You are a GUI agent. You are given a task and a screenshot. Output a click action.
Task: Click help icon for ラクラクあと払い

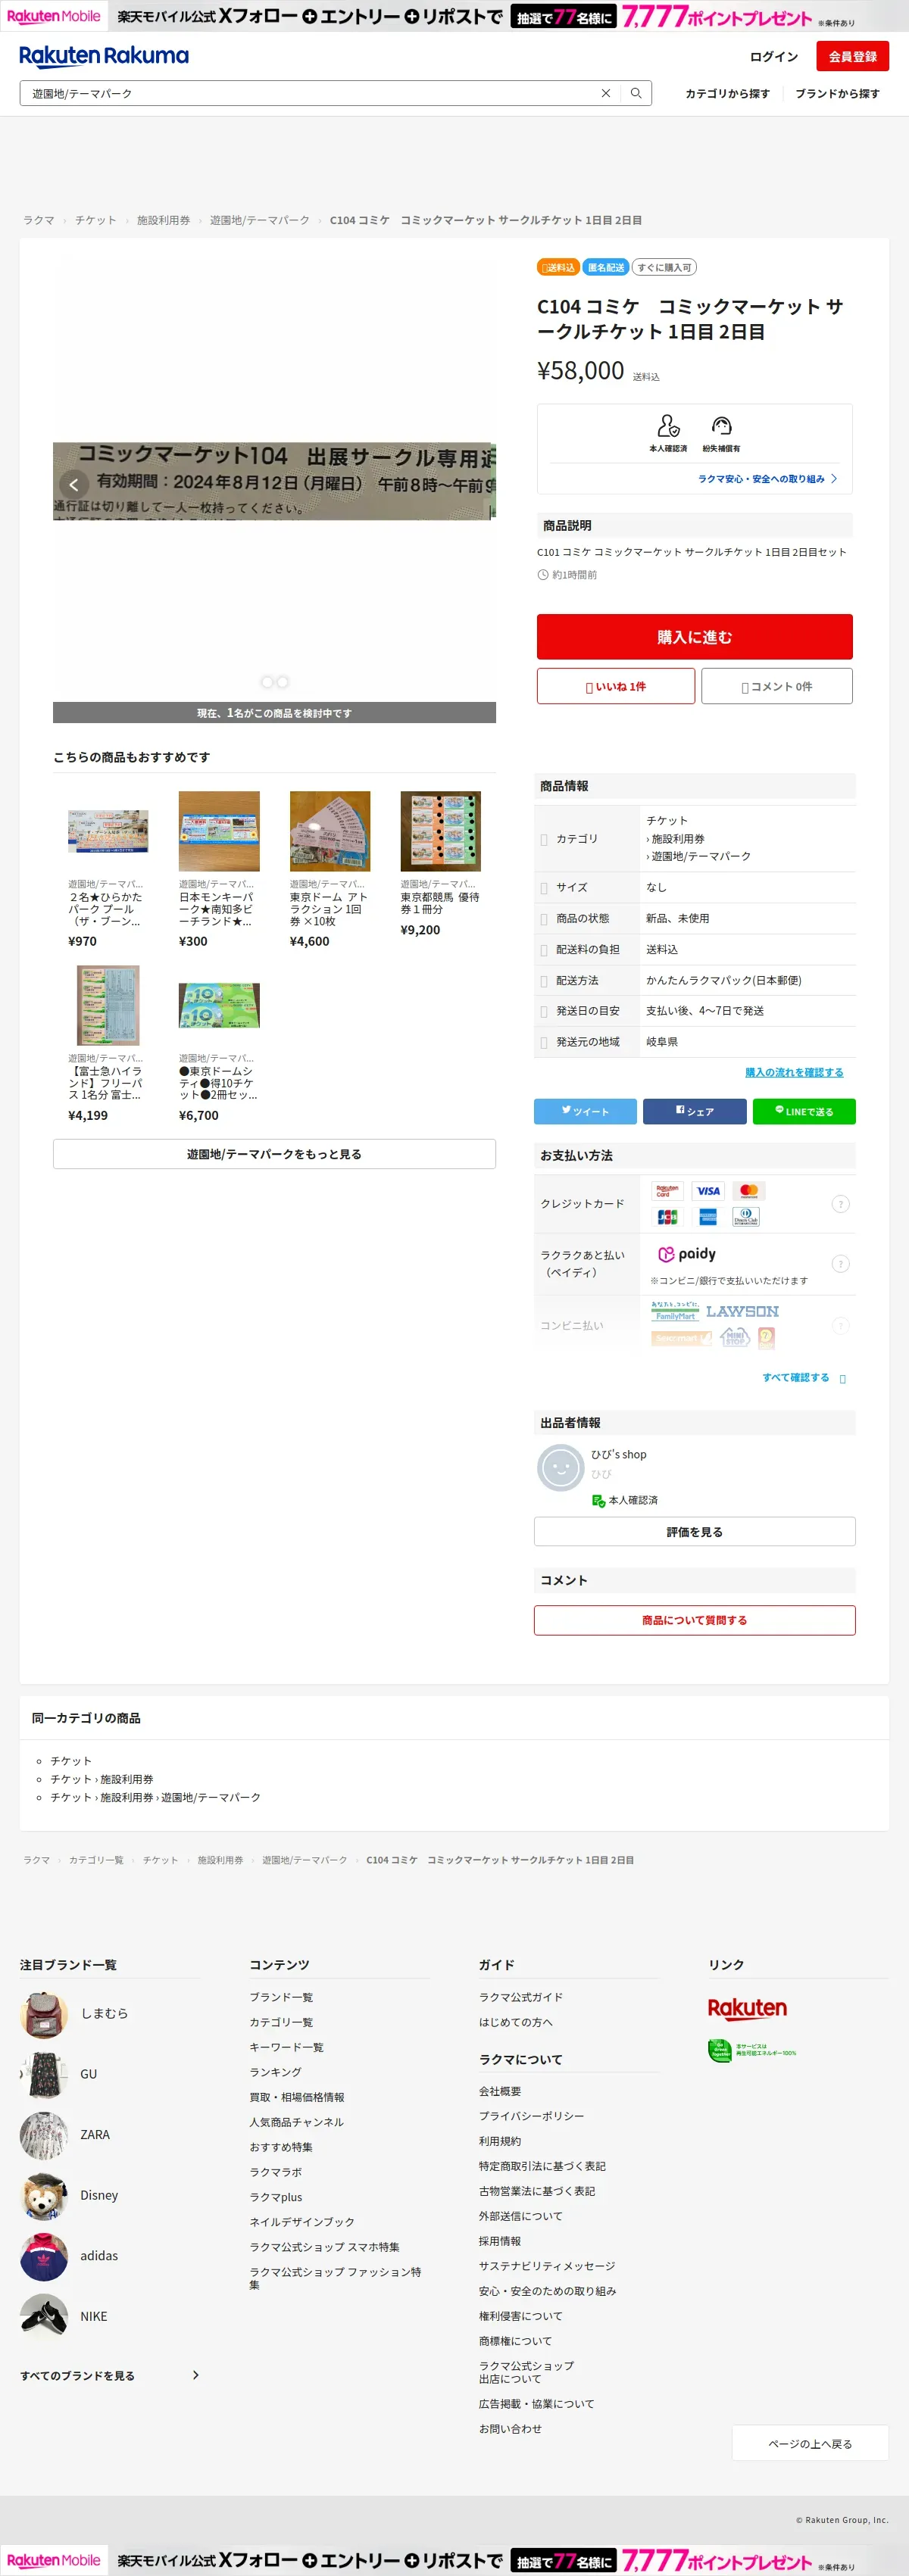click(840, 1264)
